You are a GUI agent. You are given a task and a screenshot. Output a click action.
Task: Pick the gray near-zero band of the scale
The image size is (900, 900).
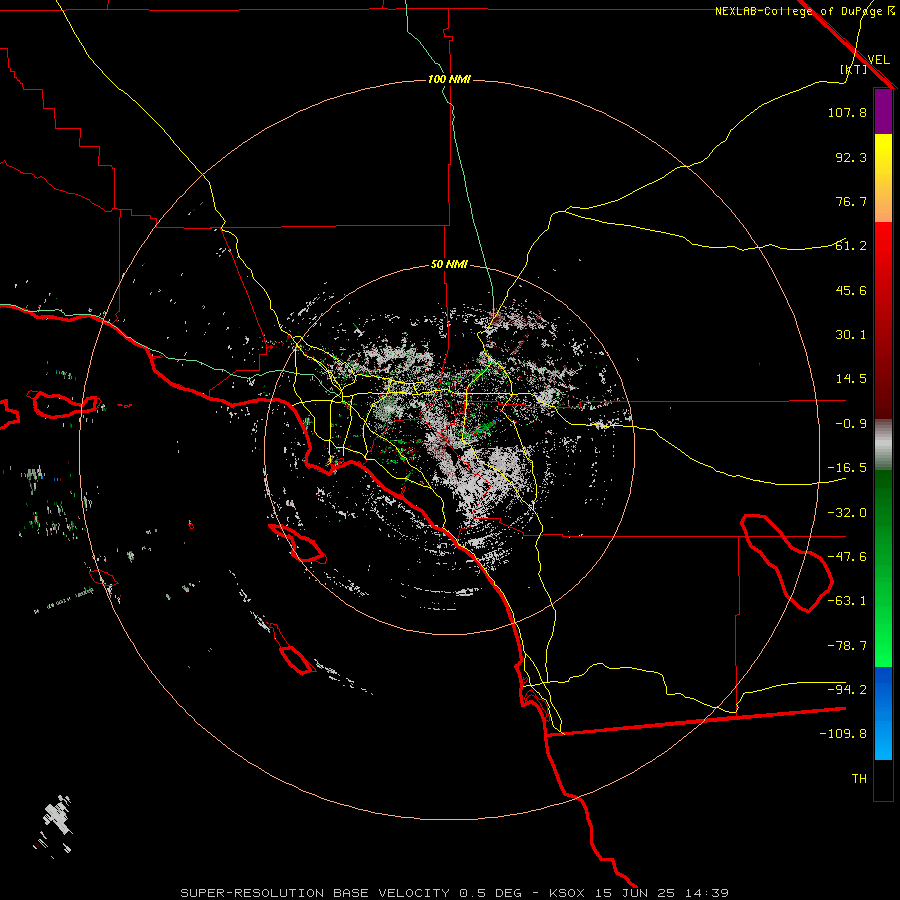click(883, 444)
